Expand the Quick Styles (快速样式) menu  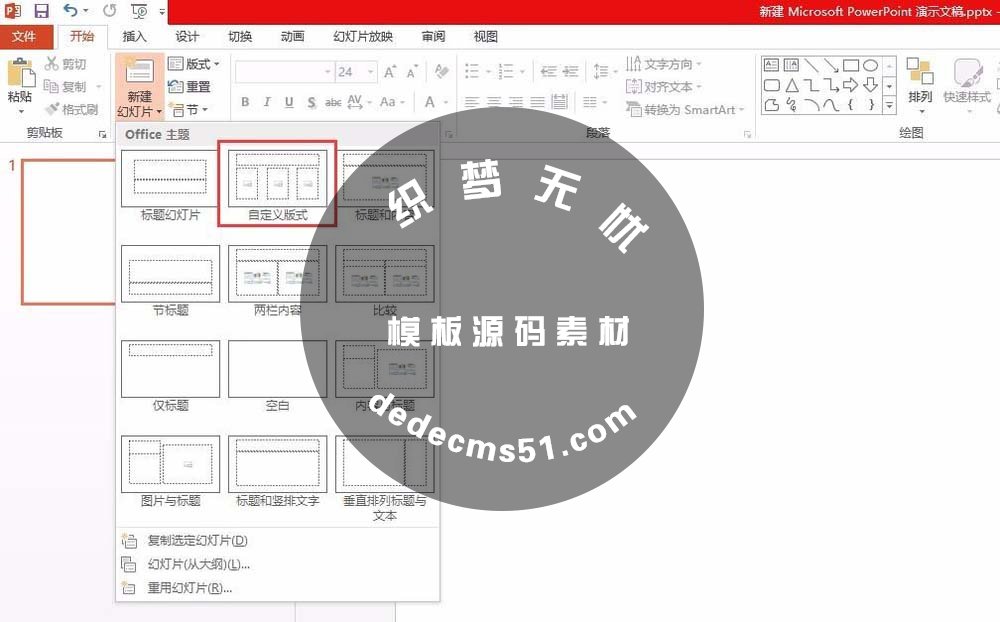(966, 85)
